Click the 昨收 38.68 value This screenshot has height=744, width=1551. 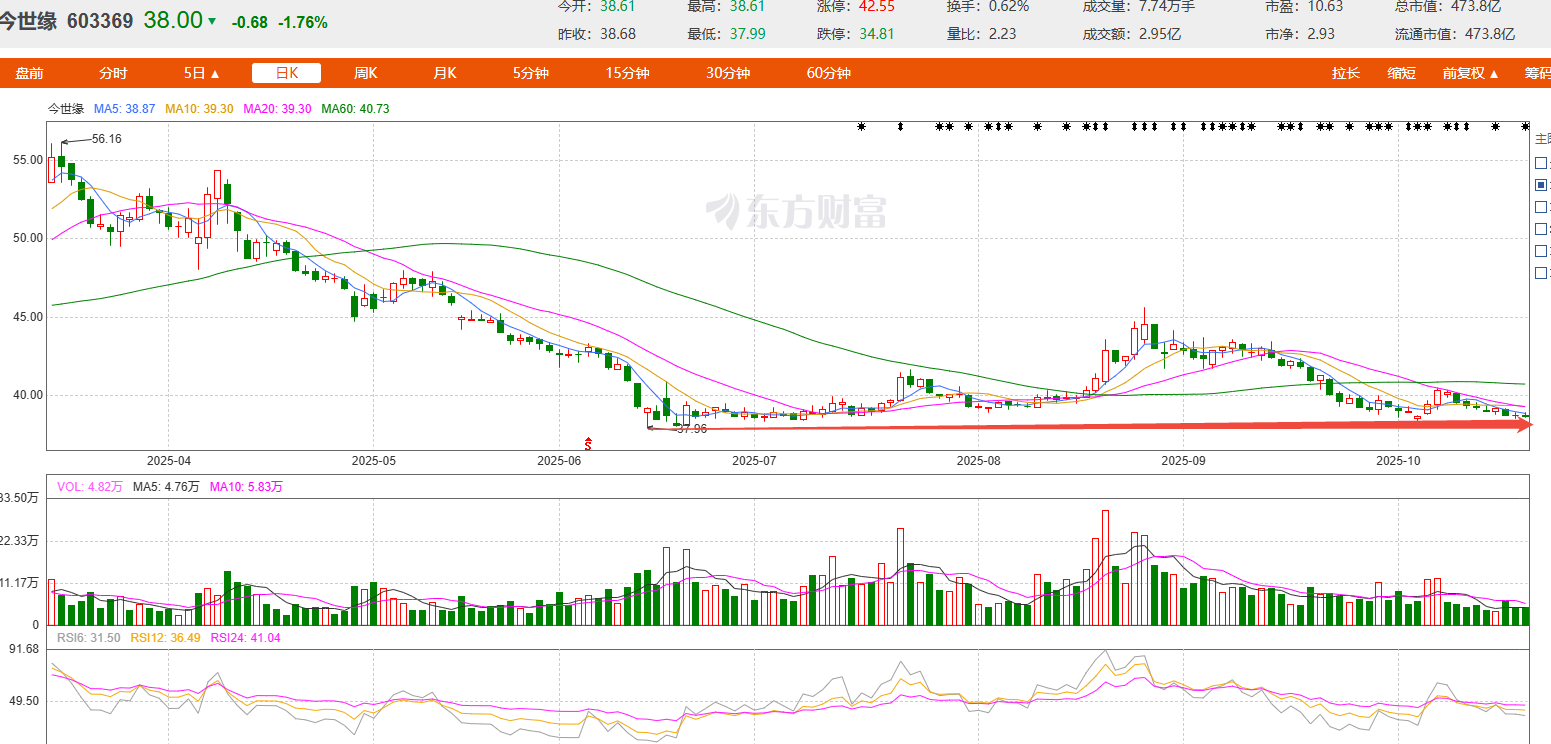pos(617,34)
